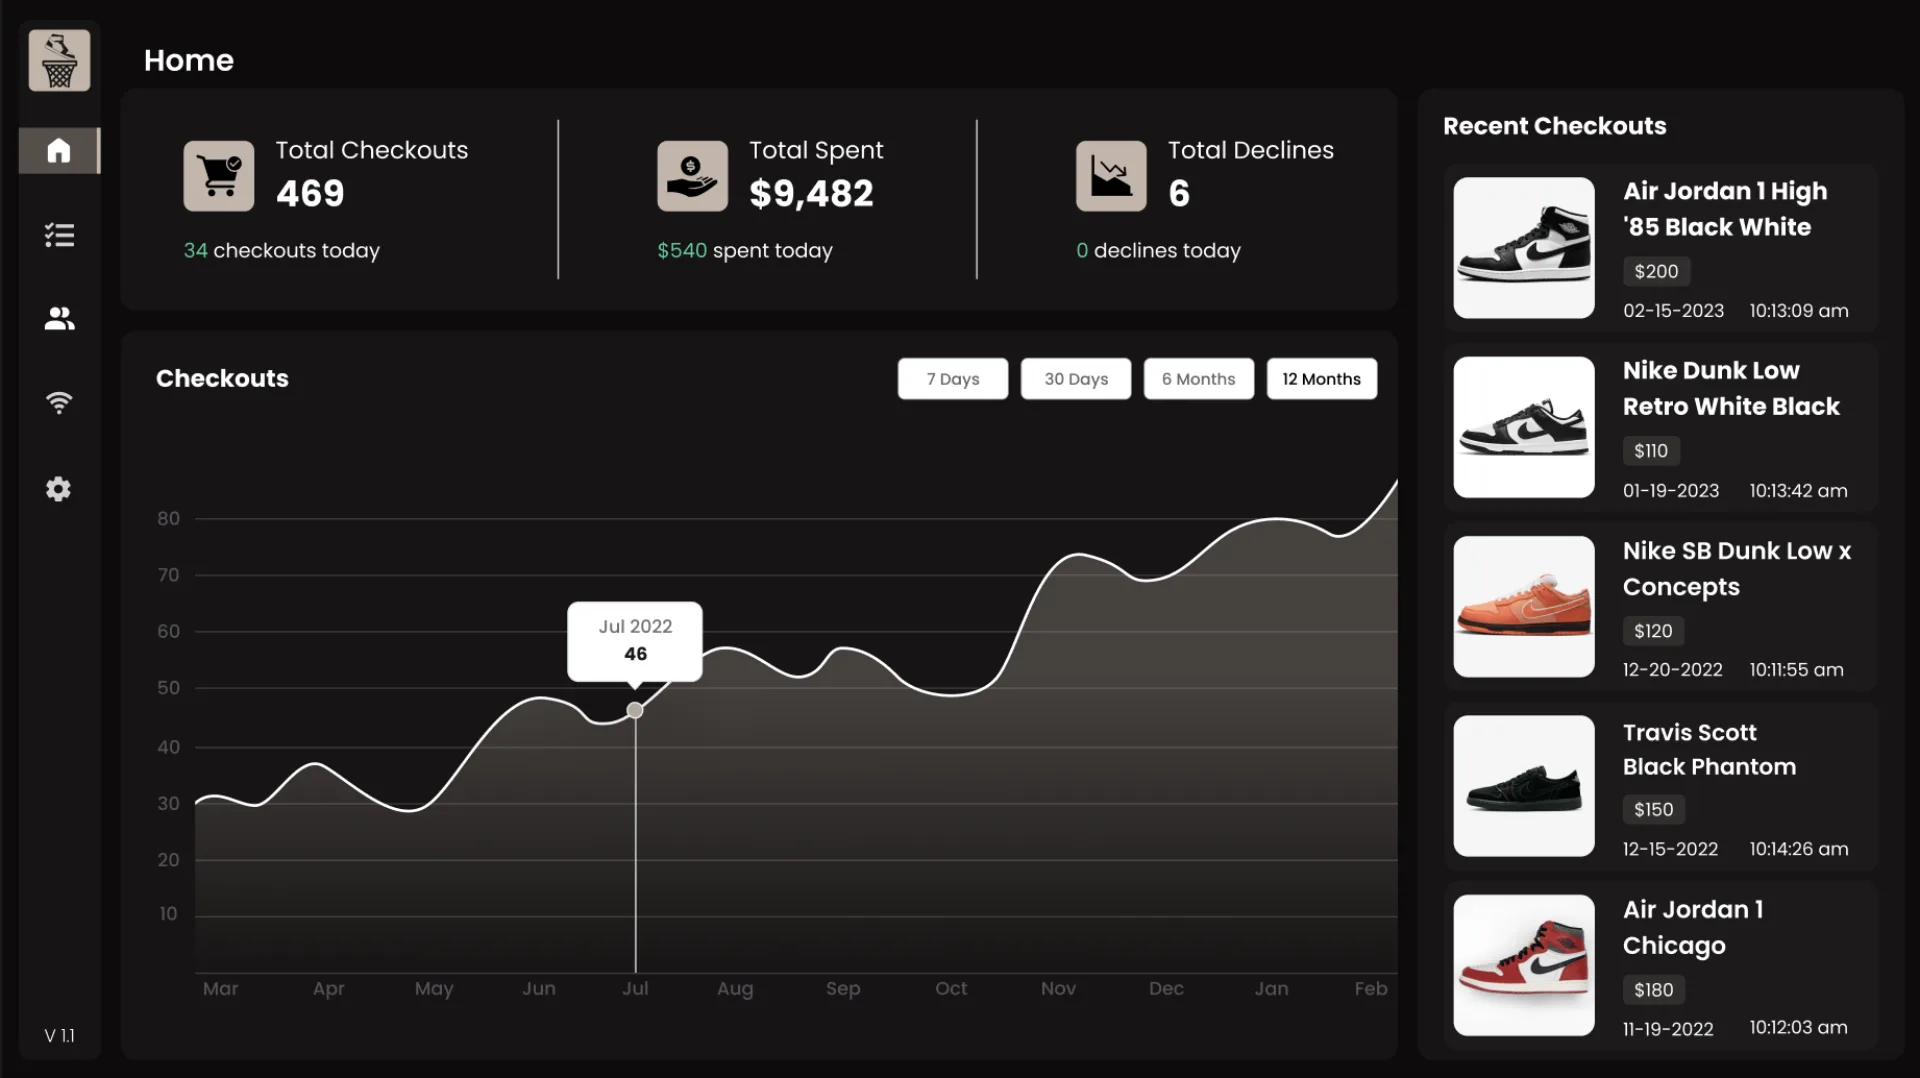This screenshot has height=1078, width=1920.
Task: Click the Total Checkouts value 469
Action: [x=310, y=193]
